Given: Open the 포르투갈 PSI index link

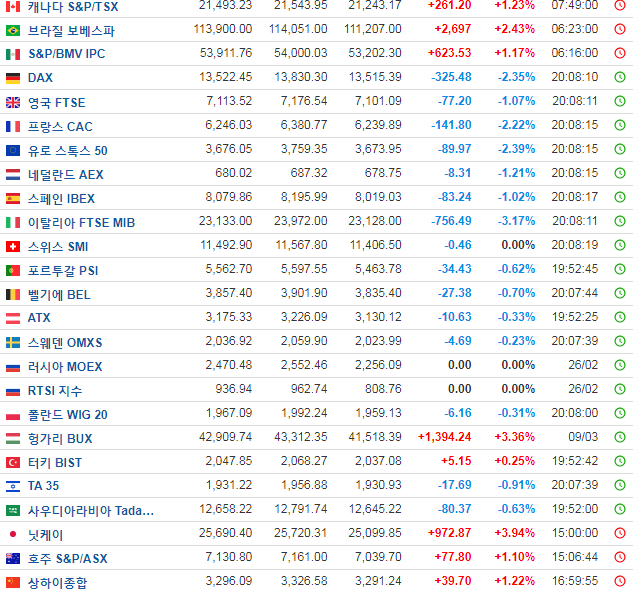Looking at the screenshot, I should [63, 270].
